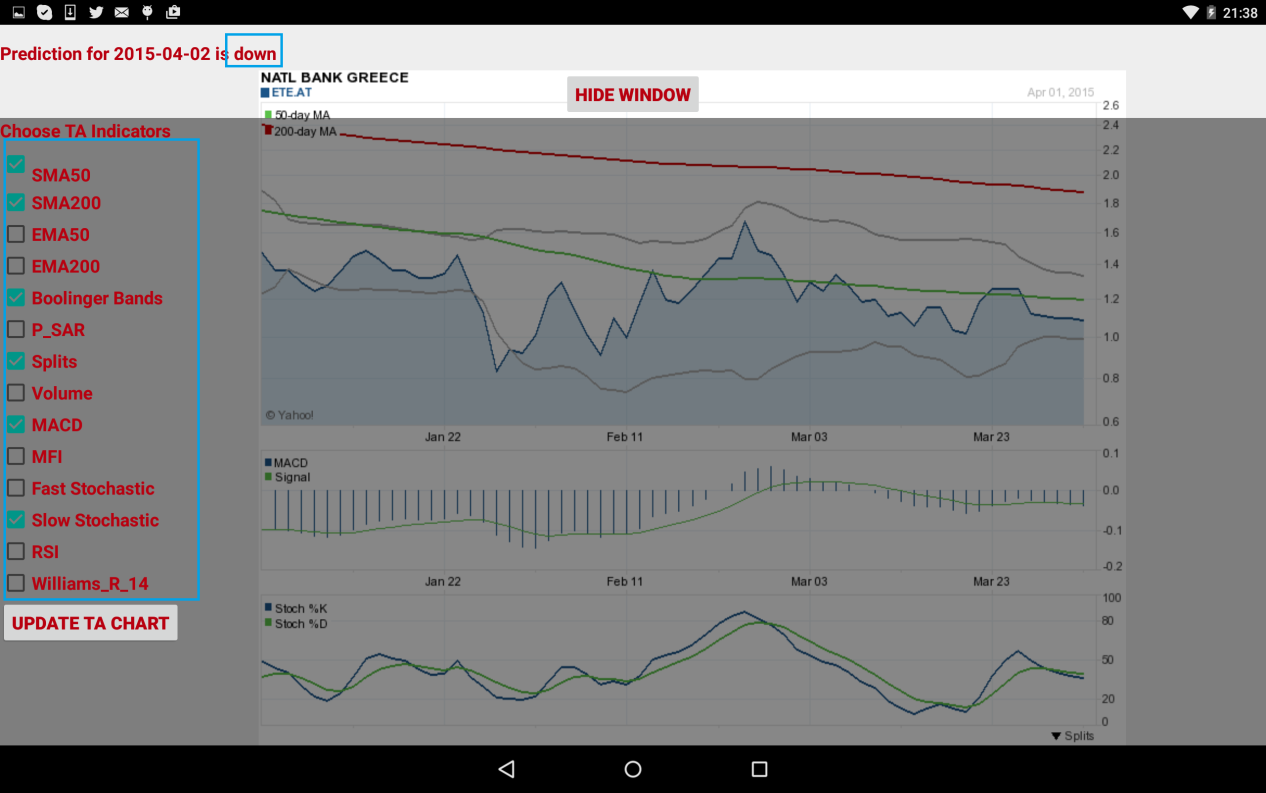
Task: Enable the EMA50 indicator checkbox
Action: click(x=16, y=235)
